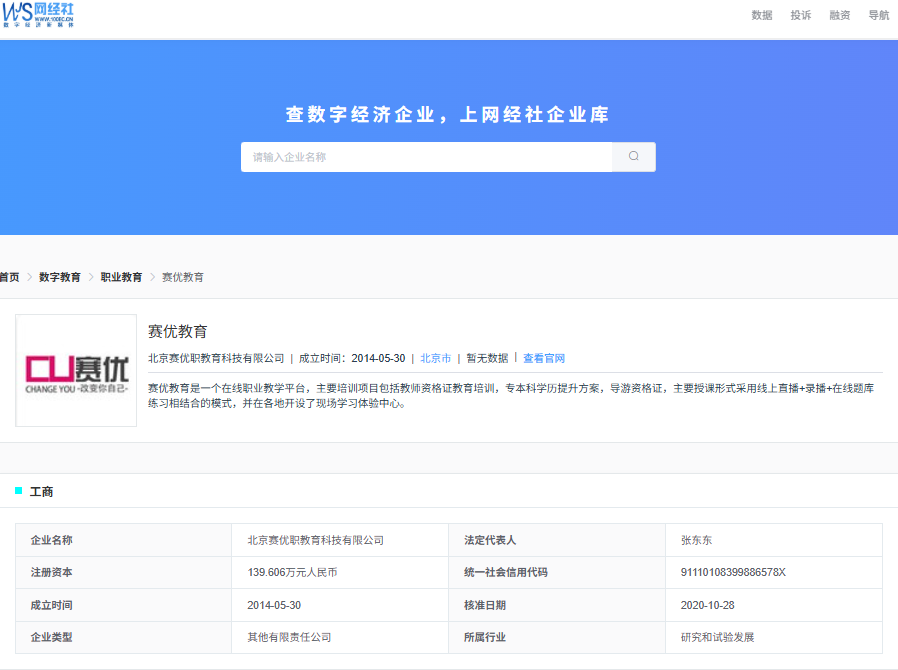The width and height of the screenshot is (898, 670).
Task: Open the 数据 menu item
Action: (762, 15)
